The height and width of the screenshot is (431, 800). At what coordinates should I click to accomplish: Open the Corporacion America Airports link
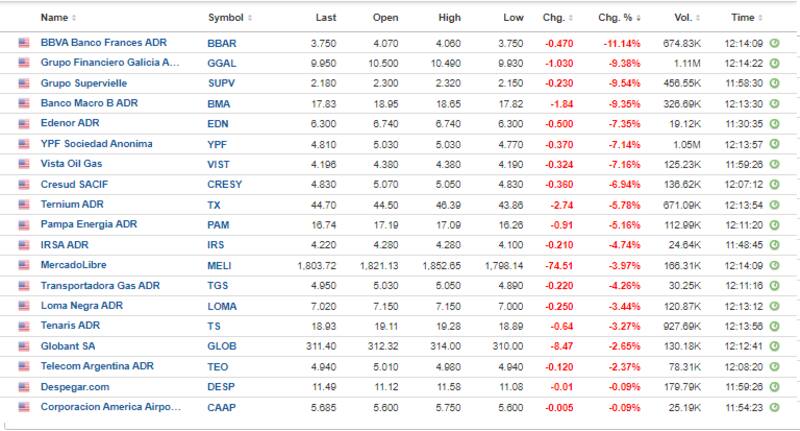(x=110, y=407)
